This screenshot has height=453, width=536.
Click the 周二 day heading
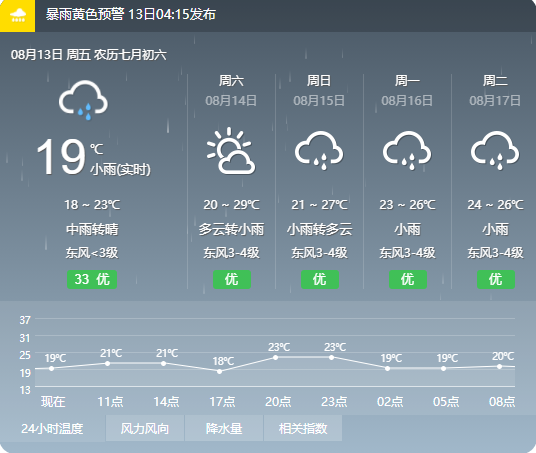point(495,81)
